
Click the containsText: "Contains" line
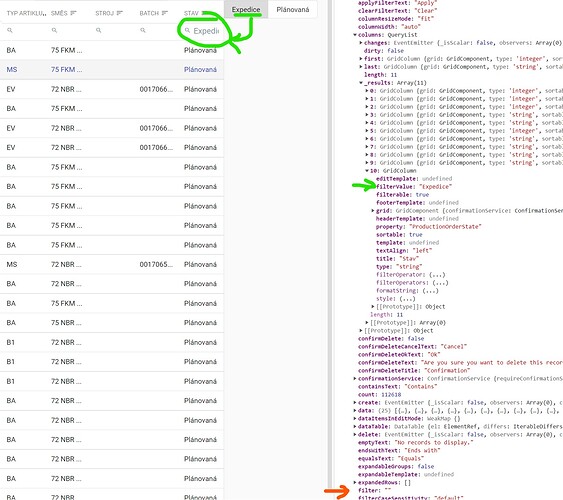(397, 387)
